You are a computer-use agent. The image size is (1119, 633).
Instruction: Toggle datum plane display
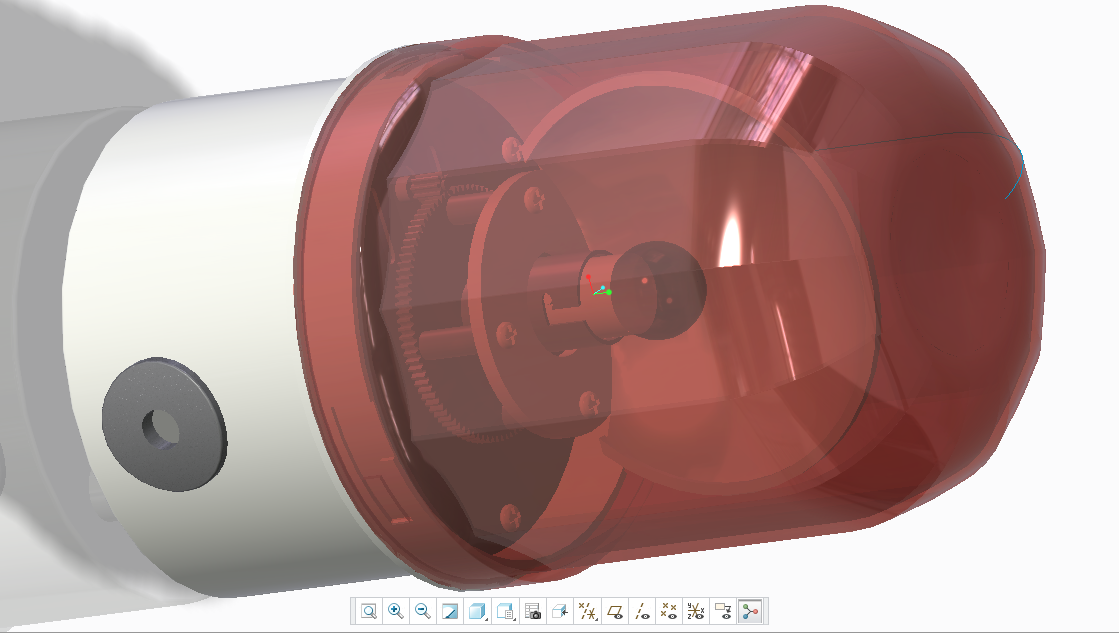click(614, 612)
